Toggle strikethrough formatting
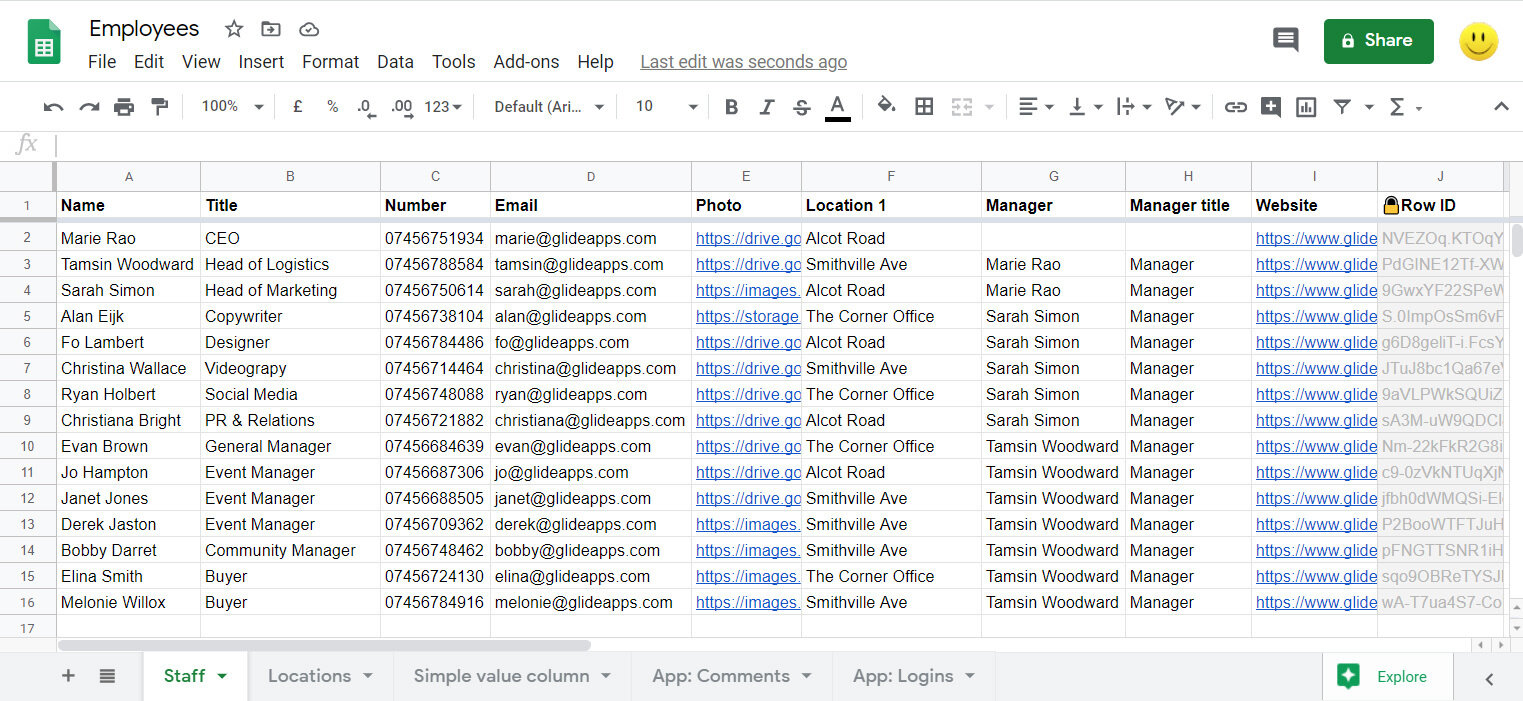This screenshot has width=1523, height=701. click(801, 107)
